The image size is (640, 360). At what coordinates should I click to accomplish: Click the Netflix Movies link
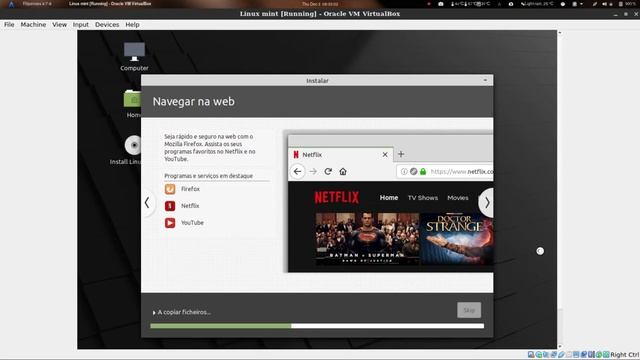coord(458,198)
